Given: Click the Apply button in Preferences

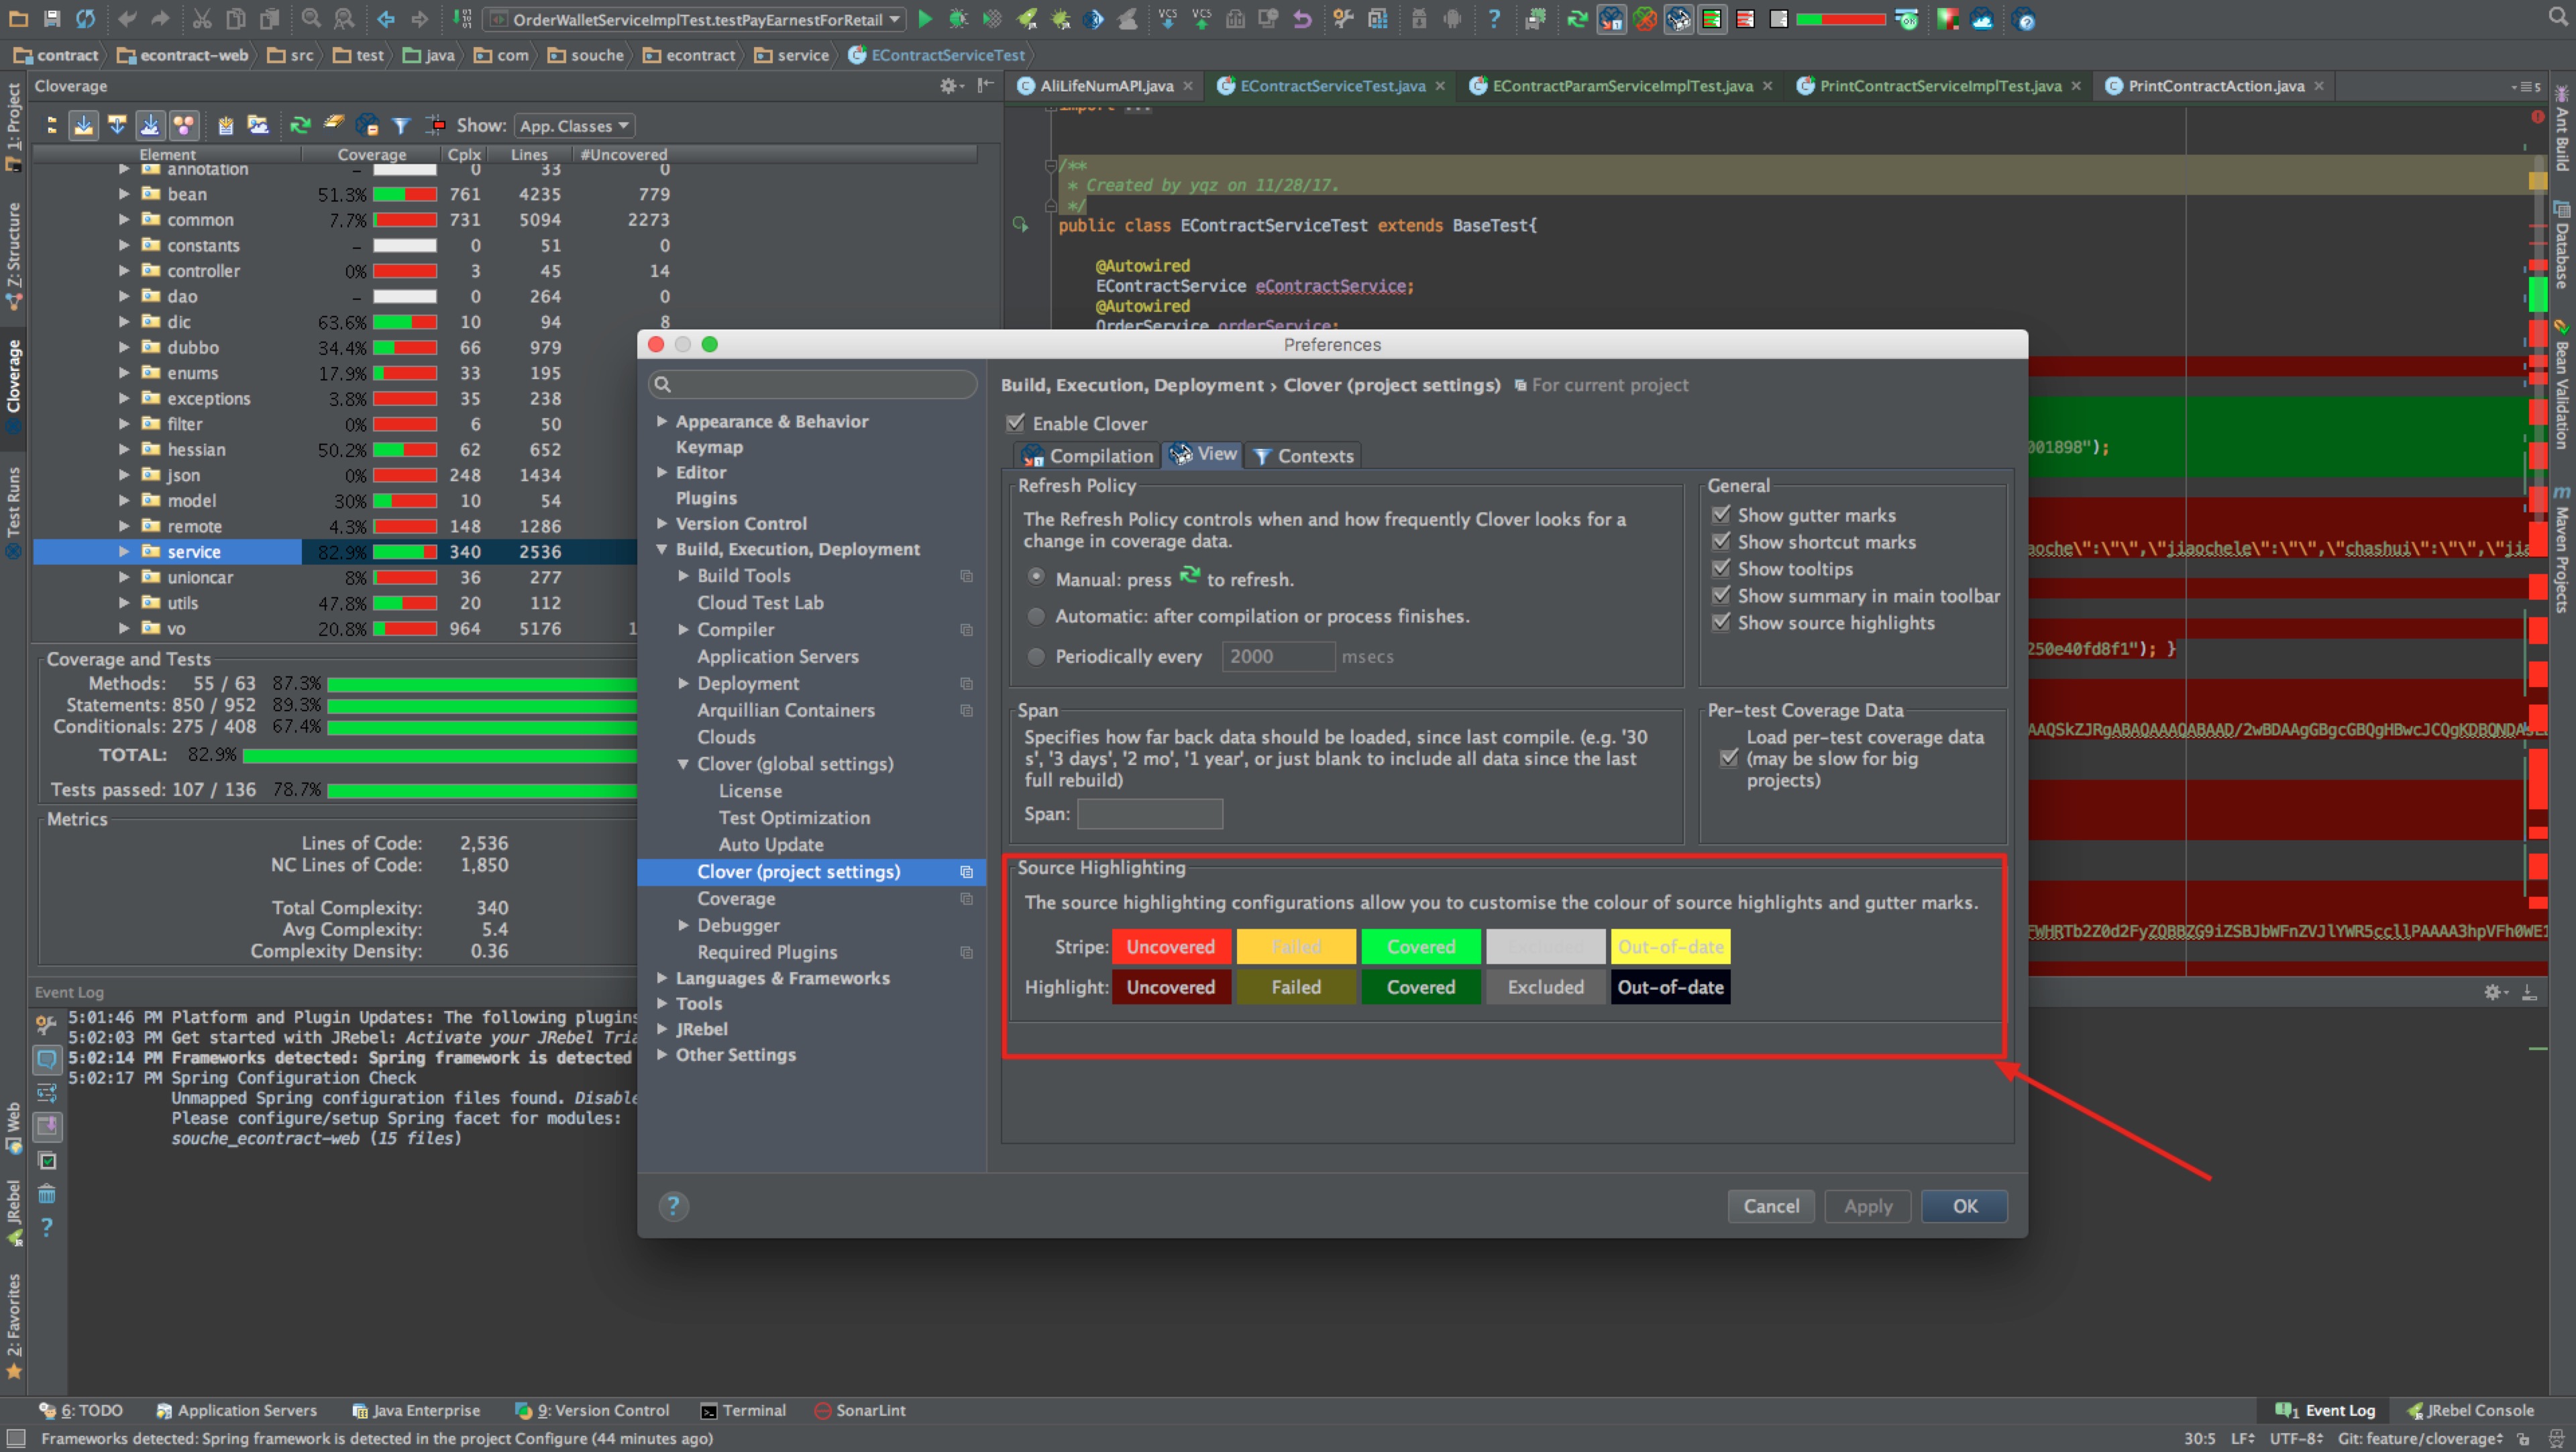Looking at the screenshot, I should click(x=1868, y=1206).
